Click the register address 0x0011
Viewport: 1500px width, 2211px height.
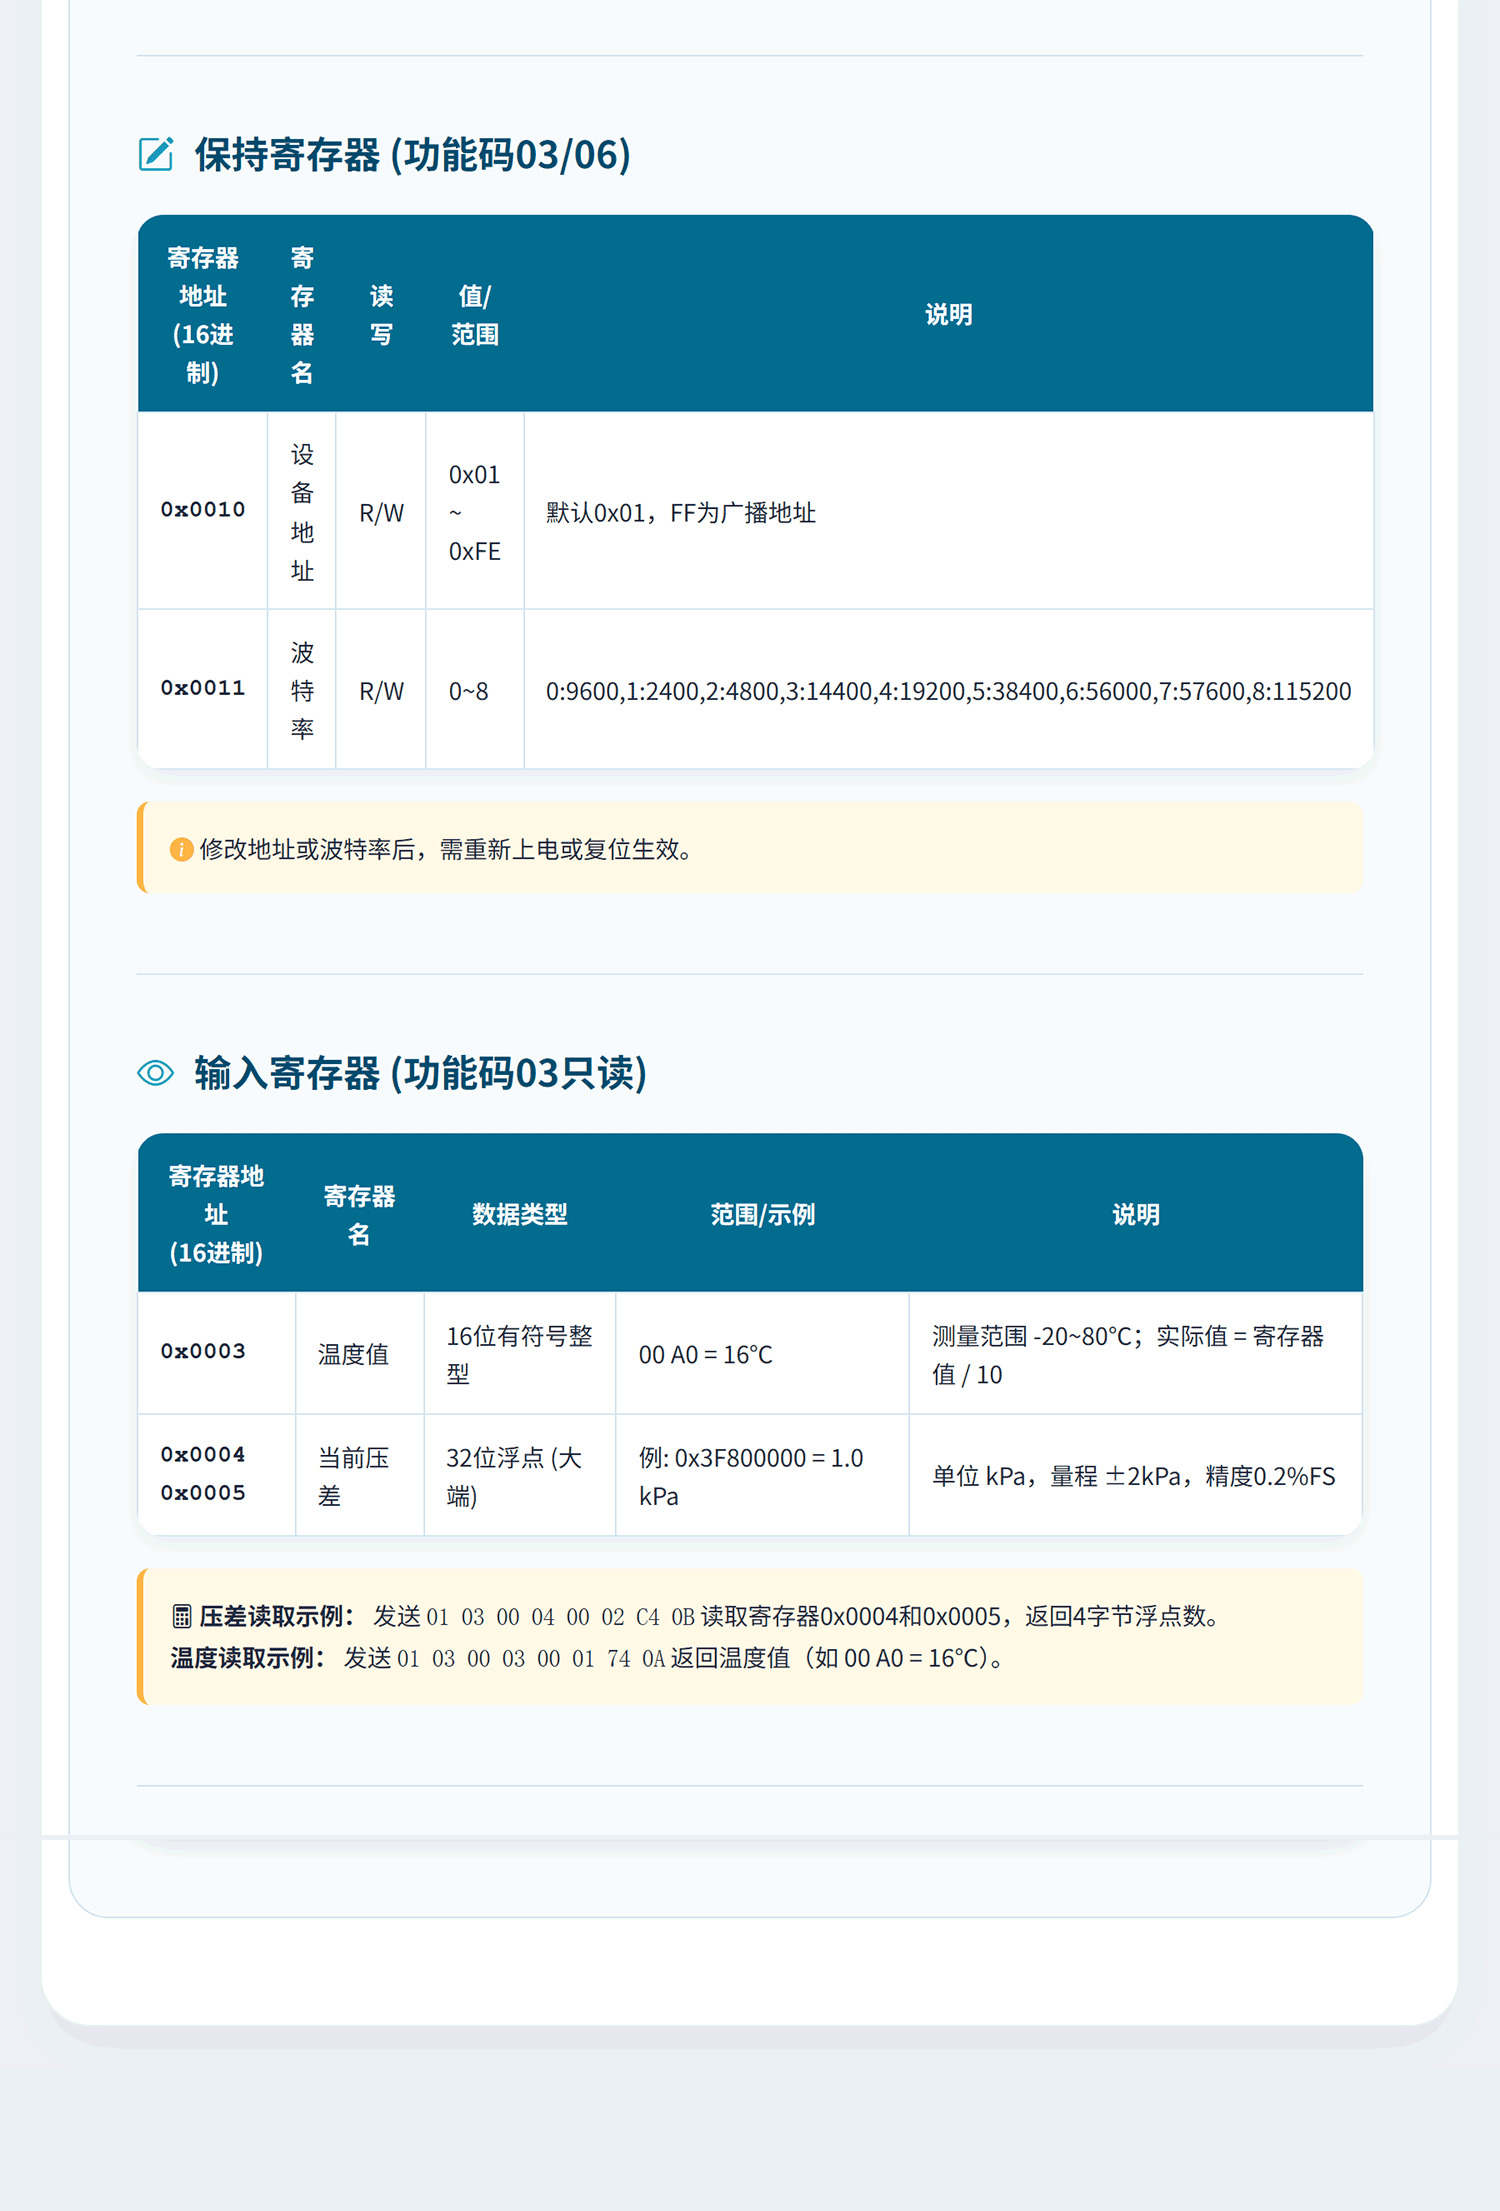203,688
